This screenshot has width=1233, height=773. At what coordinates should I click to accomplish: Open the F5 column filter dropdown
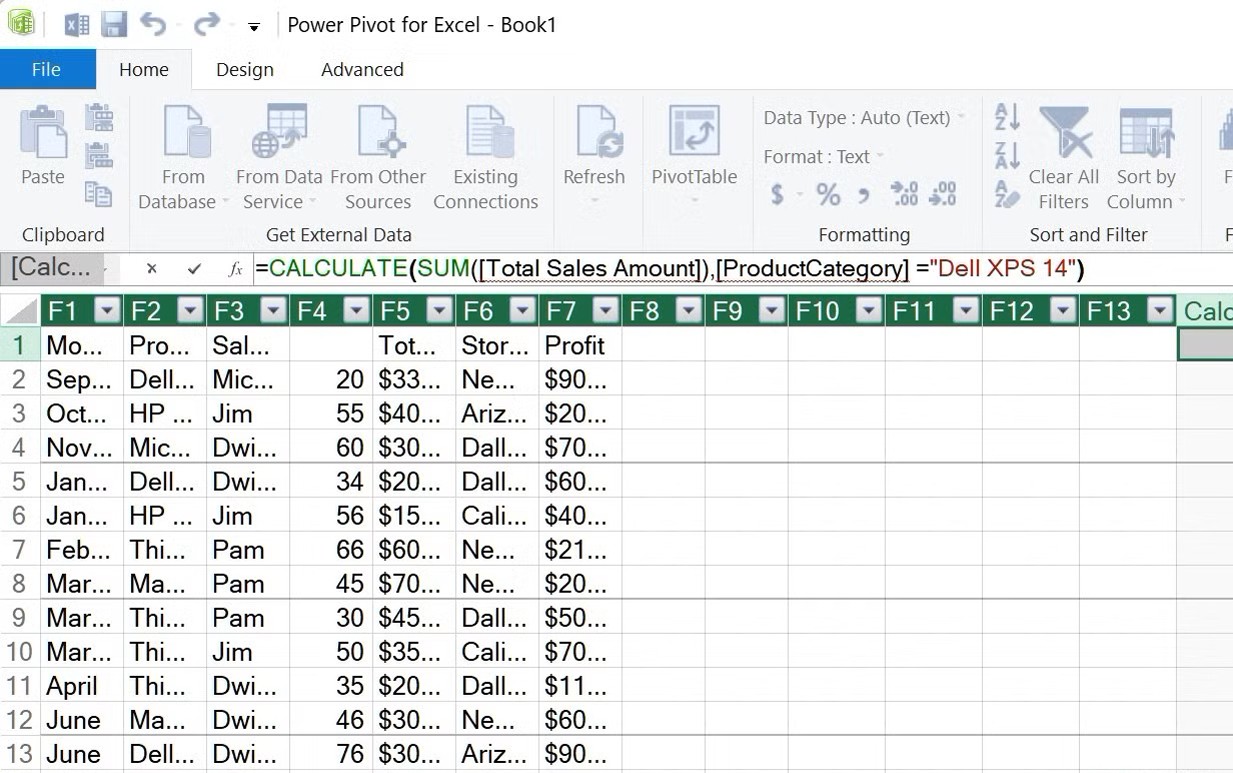439,311
